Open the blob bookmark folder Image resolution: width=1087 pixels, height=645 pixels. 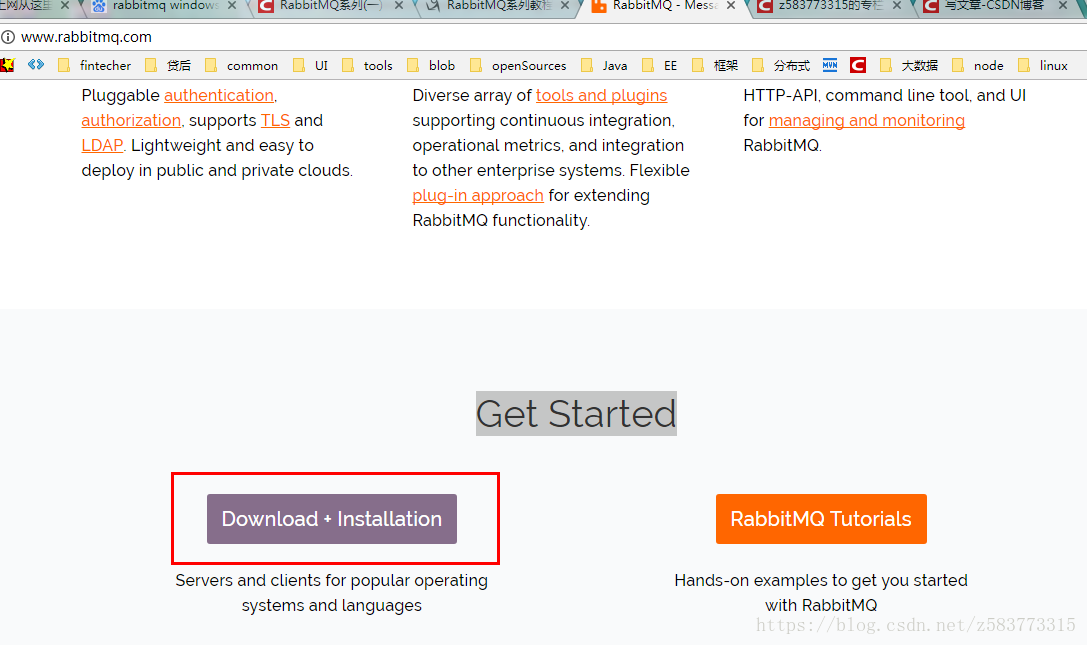tap(431, 65)
